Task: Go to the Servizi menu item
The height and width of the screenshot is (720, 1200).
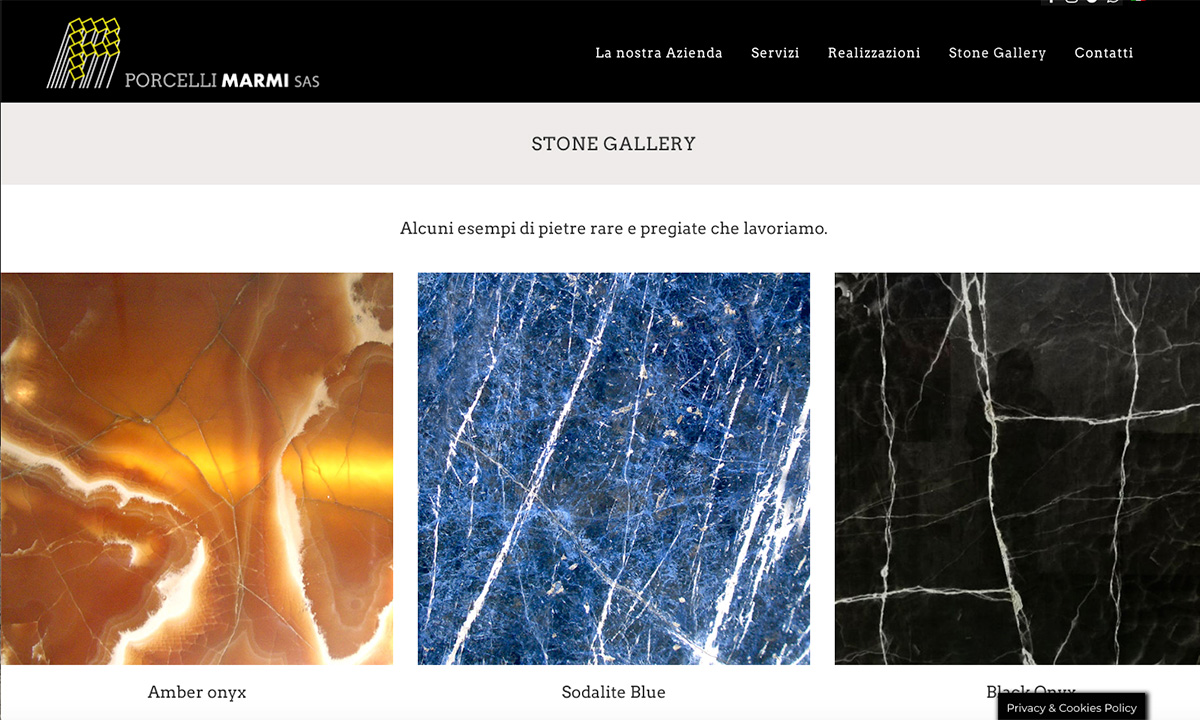Action: pos(775,53)
